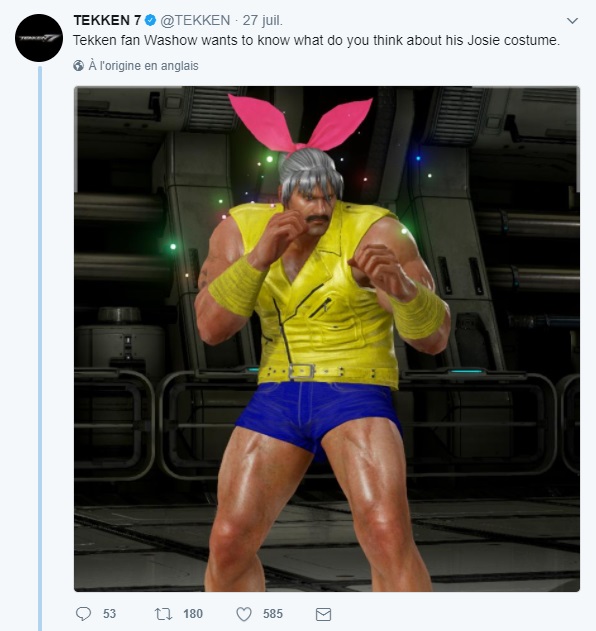Screen dimensions: 596x631
Task: Click the globe translation icon
Action: (78, 66)
